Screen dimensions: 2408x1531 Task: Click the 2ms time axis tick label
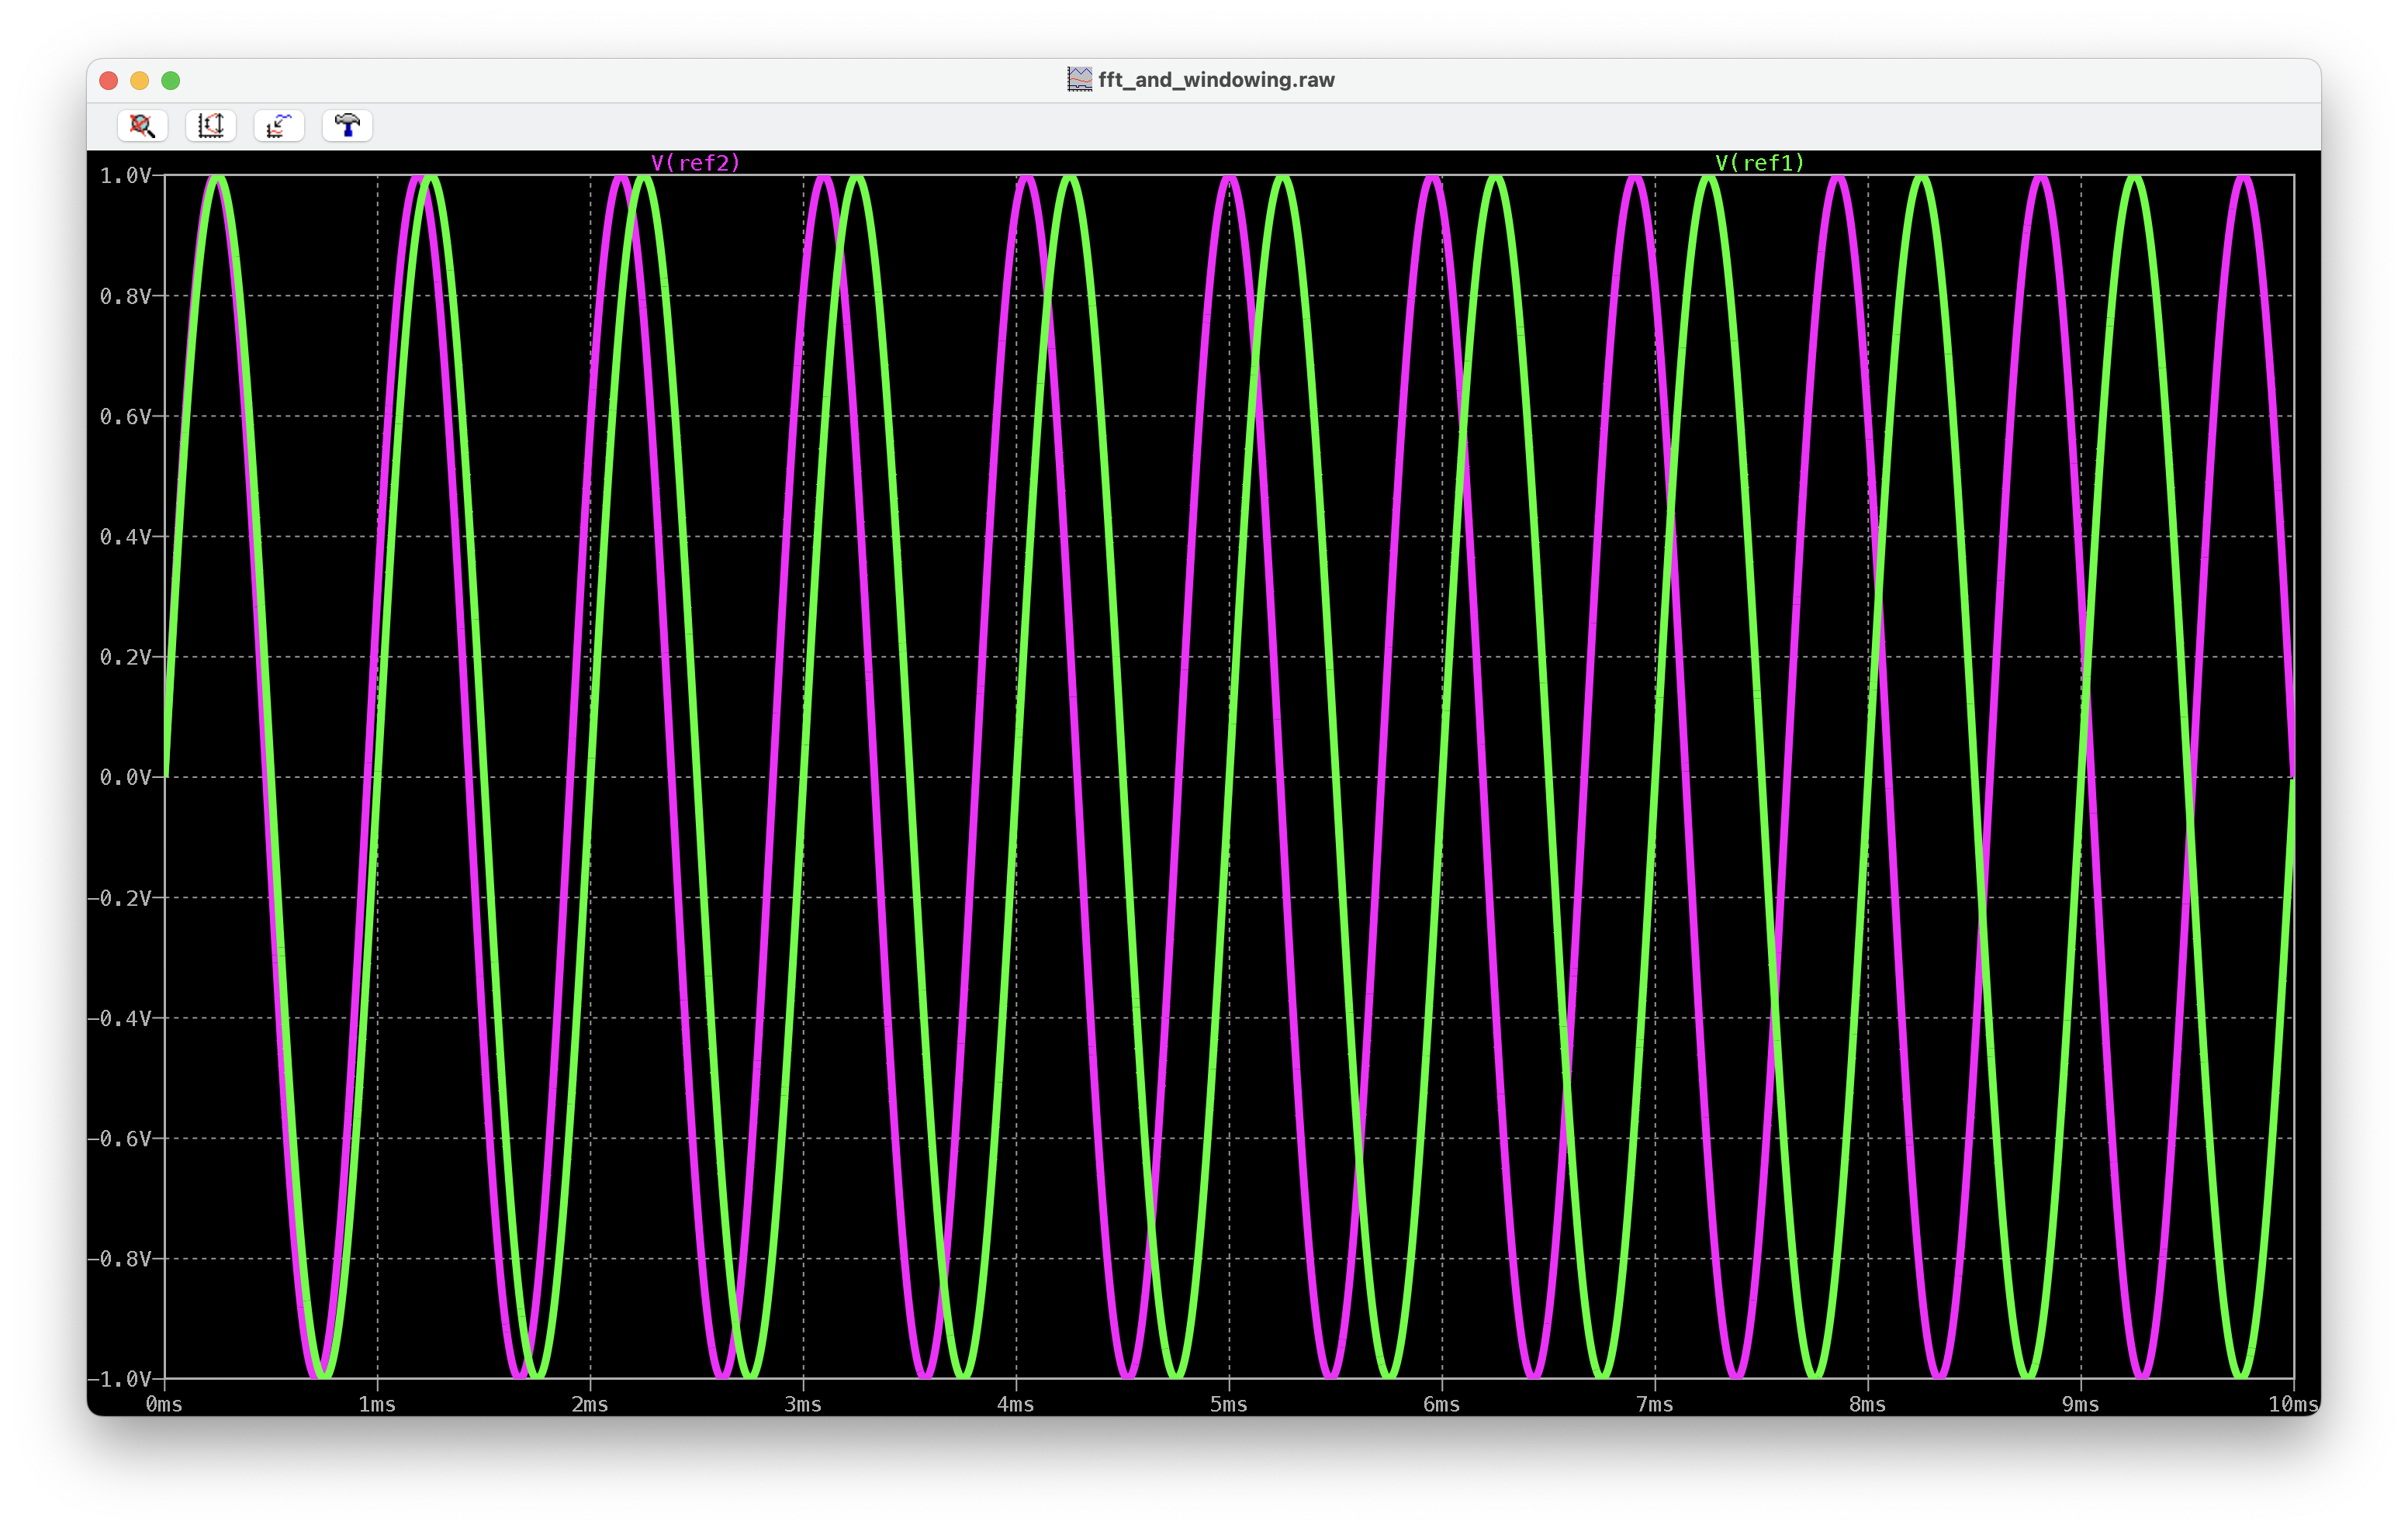(590, 1404)
